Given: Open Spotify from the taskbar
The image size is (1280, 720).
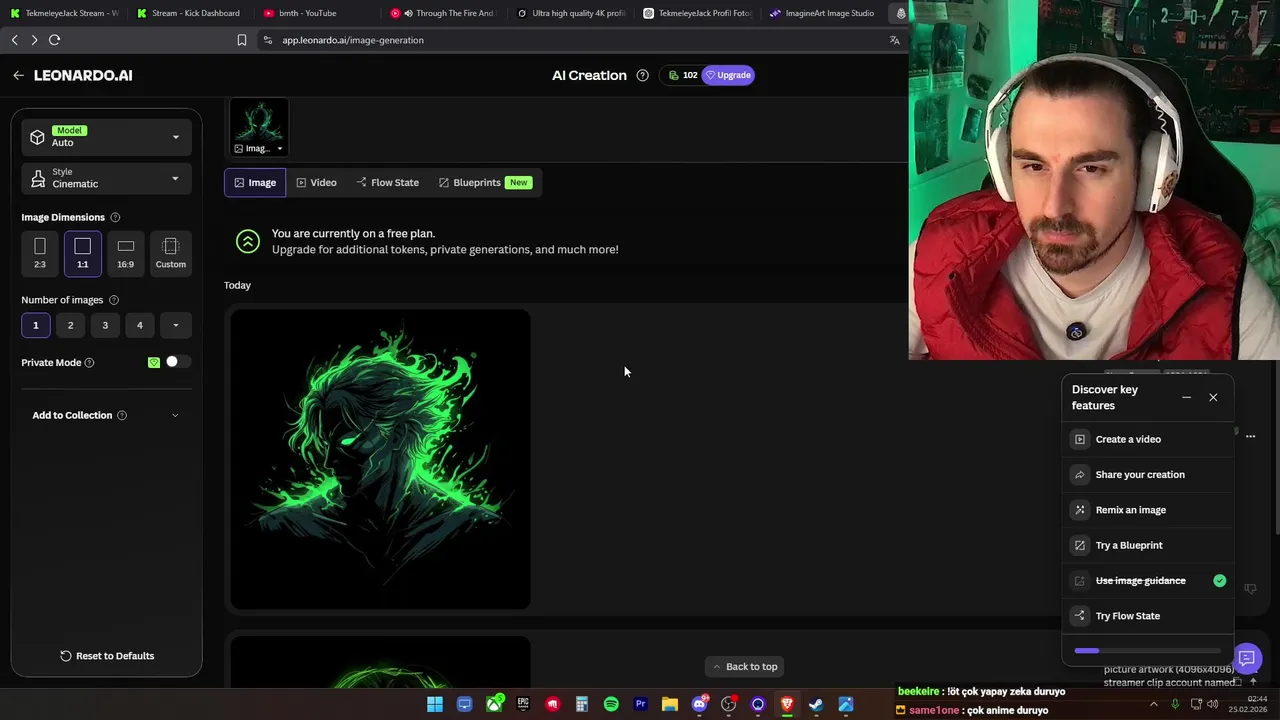Looking at the screenshot, I should click(x=611, y=705).
